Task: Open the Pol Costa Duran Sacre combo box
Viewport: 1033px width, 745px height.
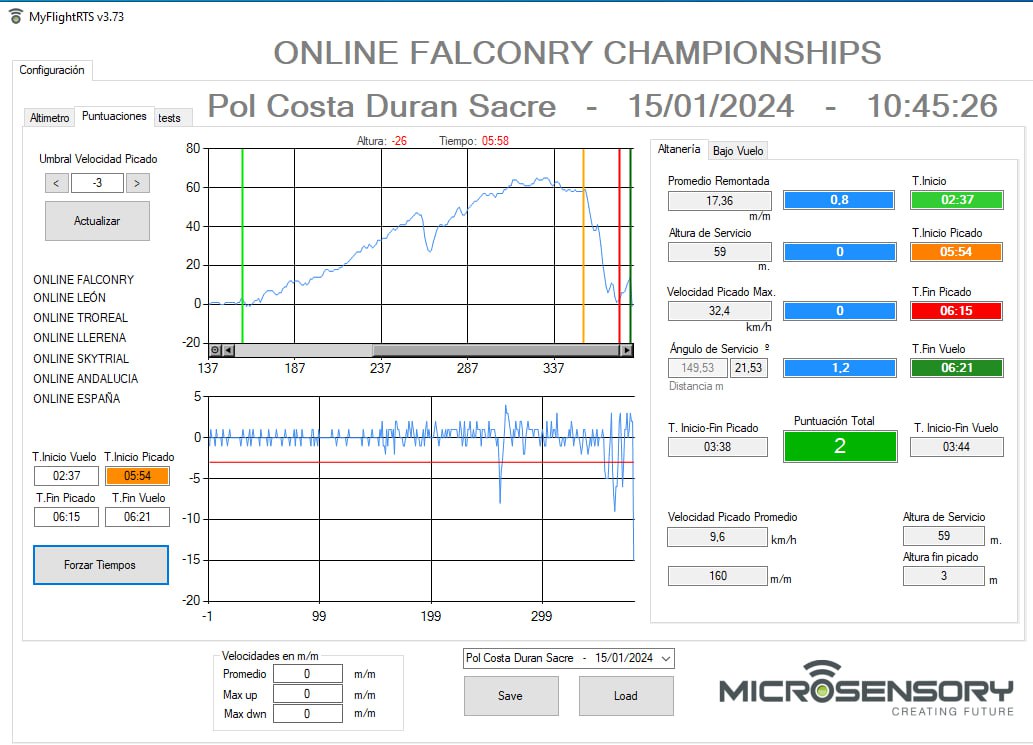Action: coord(569,658)
